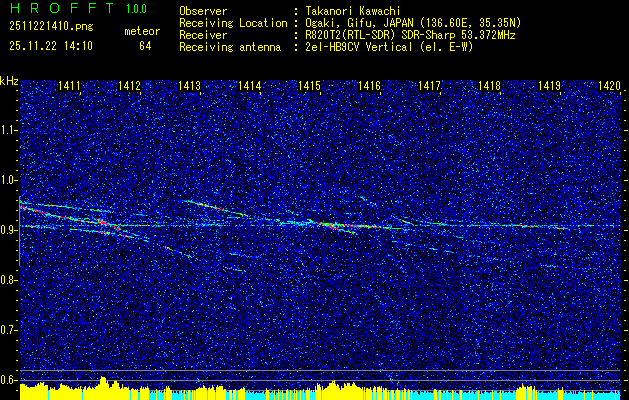Click the 0.7 kHz axis value
The width and height of the screenshot is (629, 400).
pyautogui.click(x=8, y=329)
